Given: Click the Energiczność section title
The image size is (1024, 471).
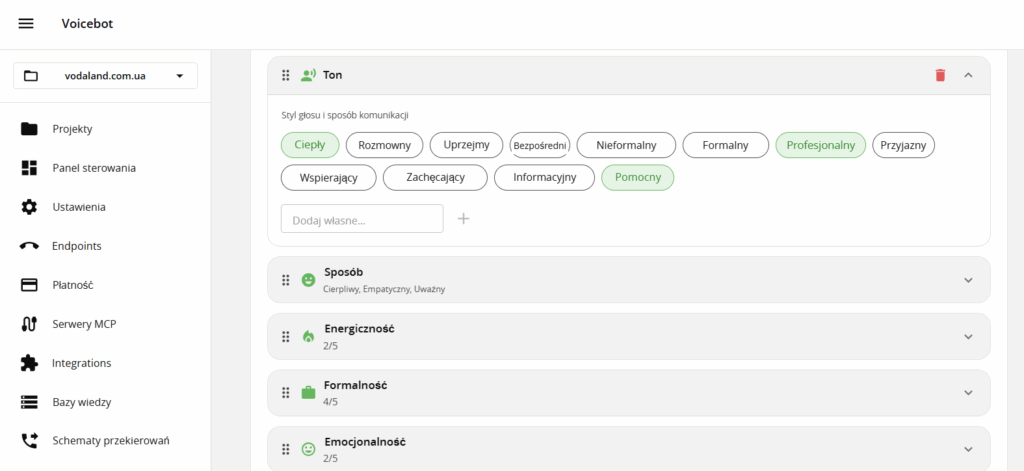Looking at the screenshot, I should point(359,329).
